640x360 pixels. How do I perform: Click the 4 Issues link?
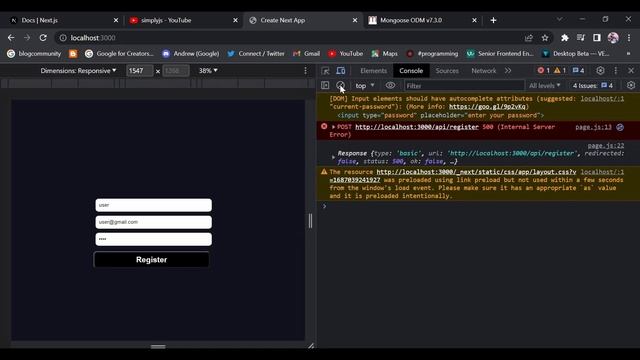point(593,85)
